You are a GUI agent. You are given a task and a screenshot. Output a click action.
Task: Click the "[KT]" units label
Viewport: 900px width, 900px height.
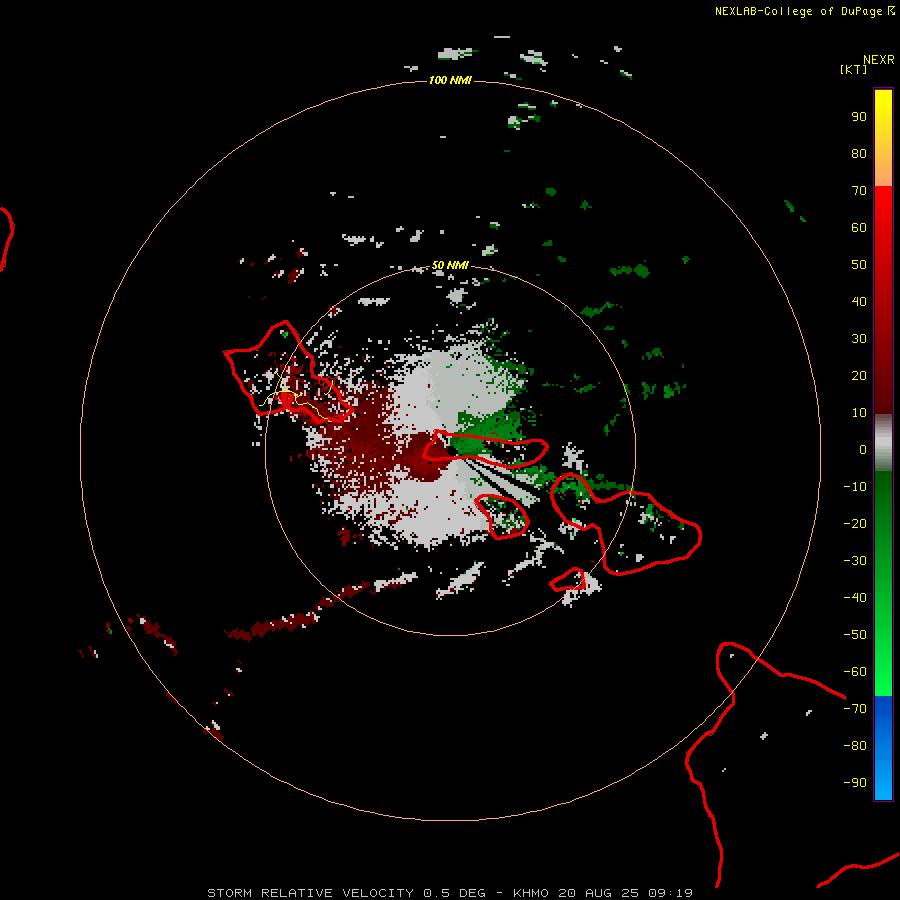[853, 69]
